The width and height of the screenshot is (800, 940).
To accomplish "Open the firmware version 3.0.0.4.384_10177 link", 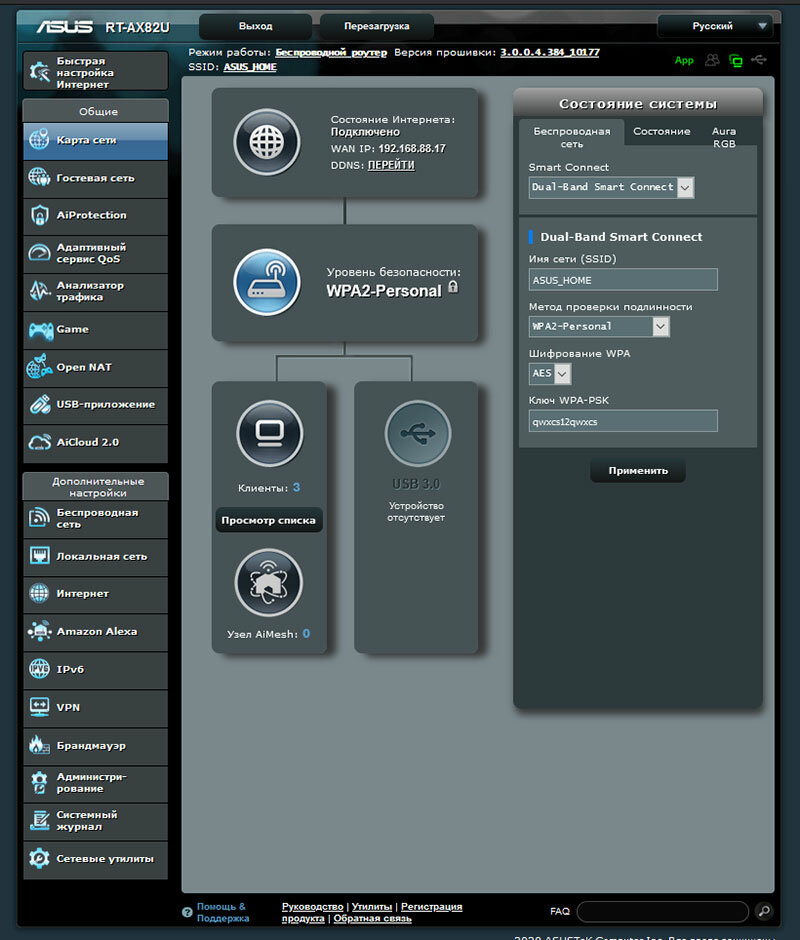I will [550, 52].
